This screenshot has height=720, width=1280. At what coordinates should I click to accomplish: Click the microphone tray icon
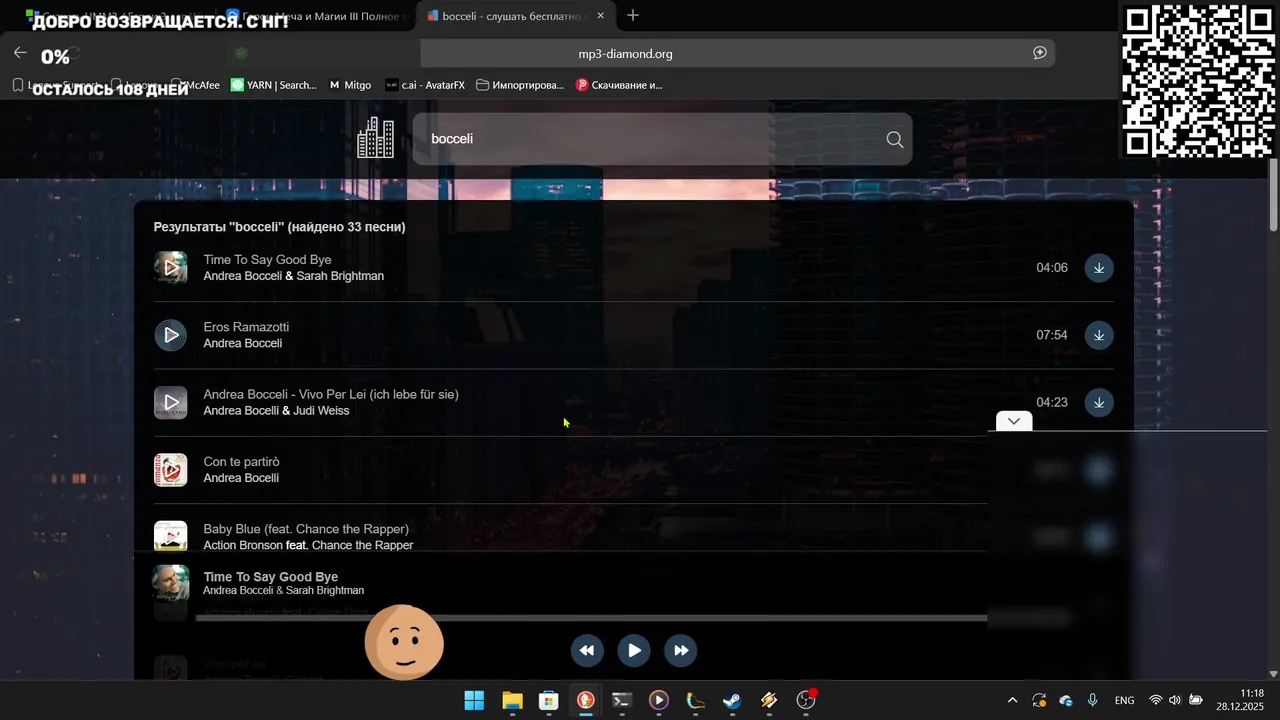coord(1093,700)
